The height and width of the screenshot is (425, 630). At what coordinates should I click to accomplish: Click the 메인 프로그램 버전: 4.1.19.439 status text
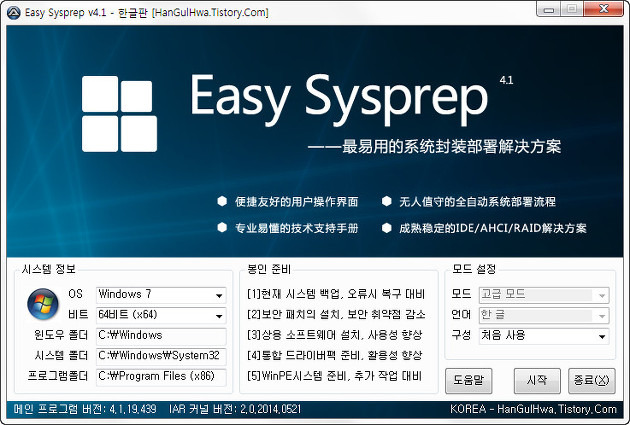pyautogui.click(x=85, y=409)
